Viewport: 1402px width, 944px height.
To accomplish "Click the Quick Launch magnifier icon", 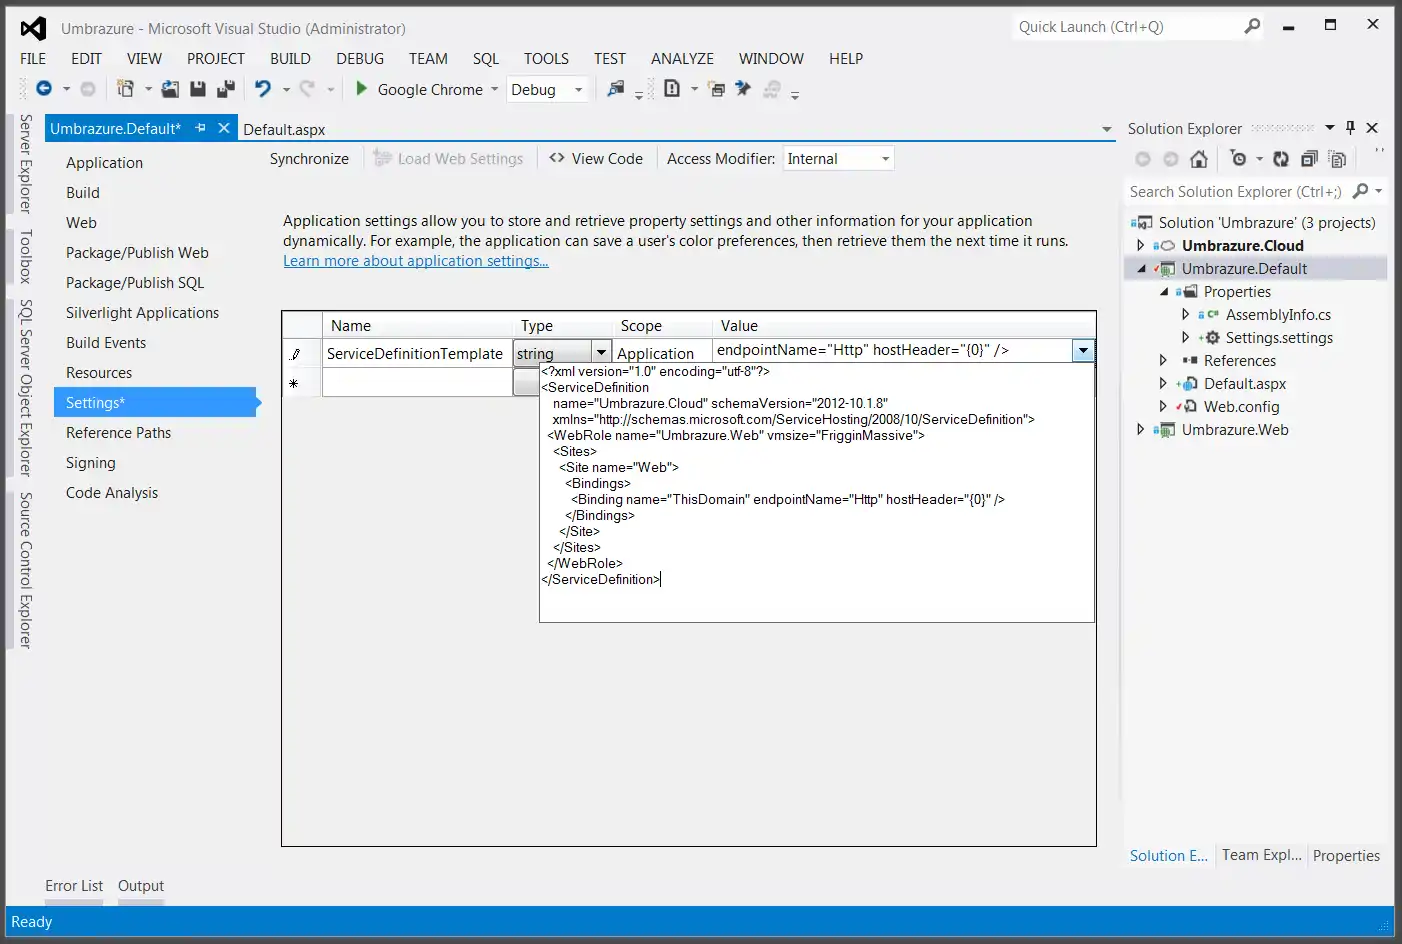I will pos(1252,27).
